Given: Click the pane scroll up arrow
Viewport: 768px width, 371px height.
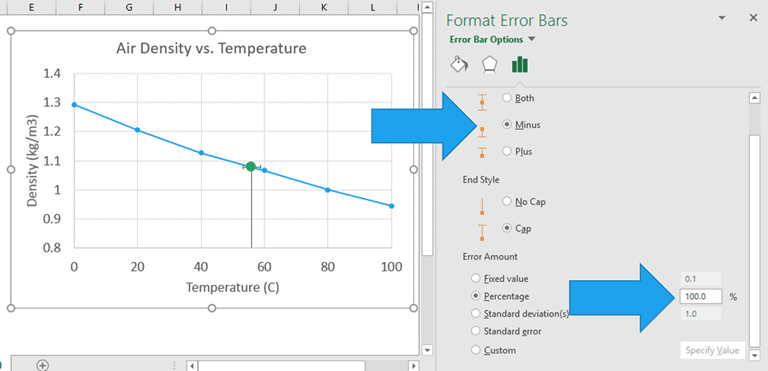Looking at the screenshot, I should pos(754,98).
